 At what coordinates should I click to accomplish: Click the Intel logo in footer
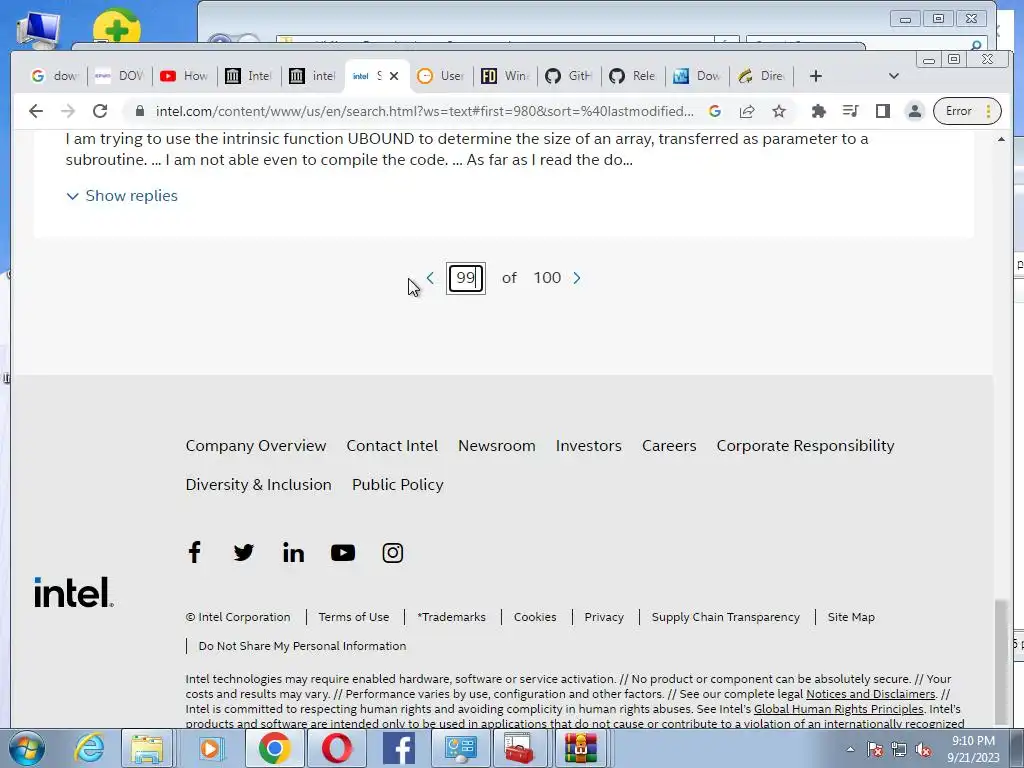click(74, 592)
